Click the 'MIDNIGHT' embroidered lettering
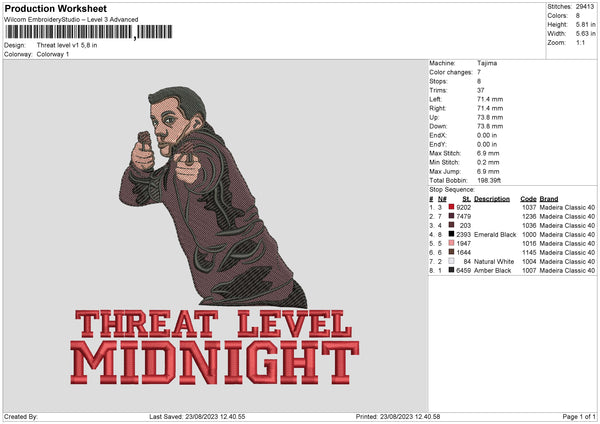The height and width of the screenshot is (424, 600). coord(214,362)
